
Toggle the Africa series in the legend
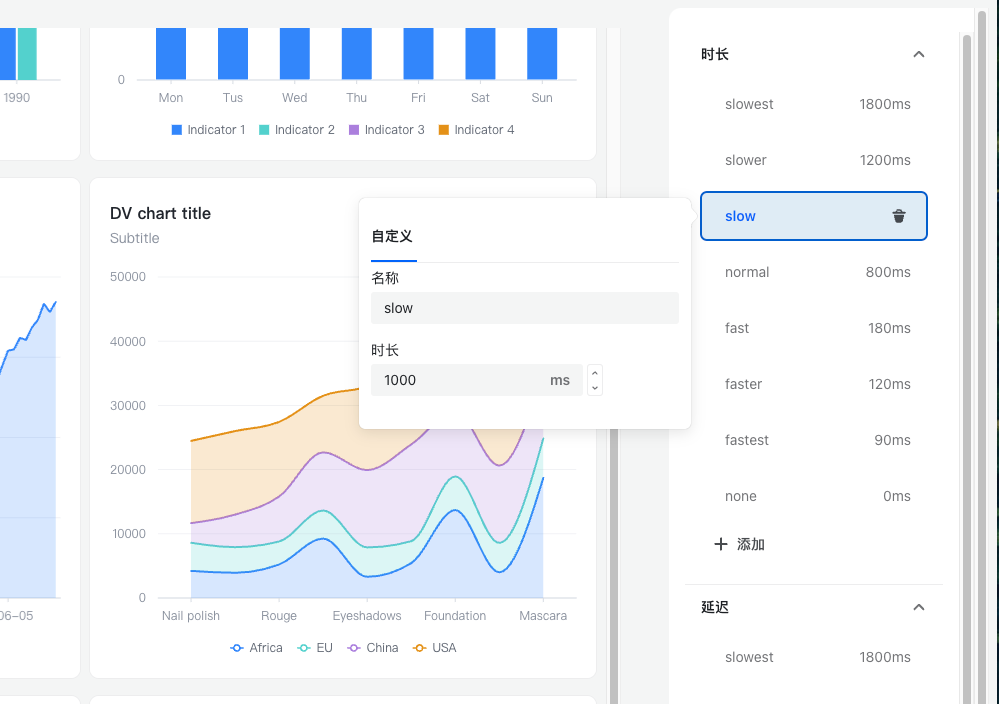click(257, 648)
